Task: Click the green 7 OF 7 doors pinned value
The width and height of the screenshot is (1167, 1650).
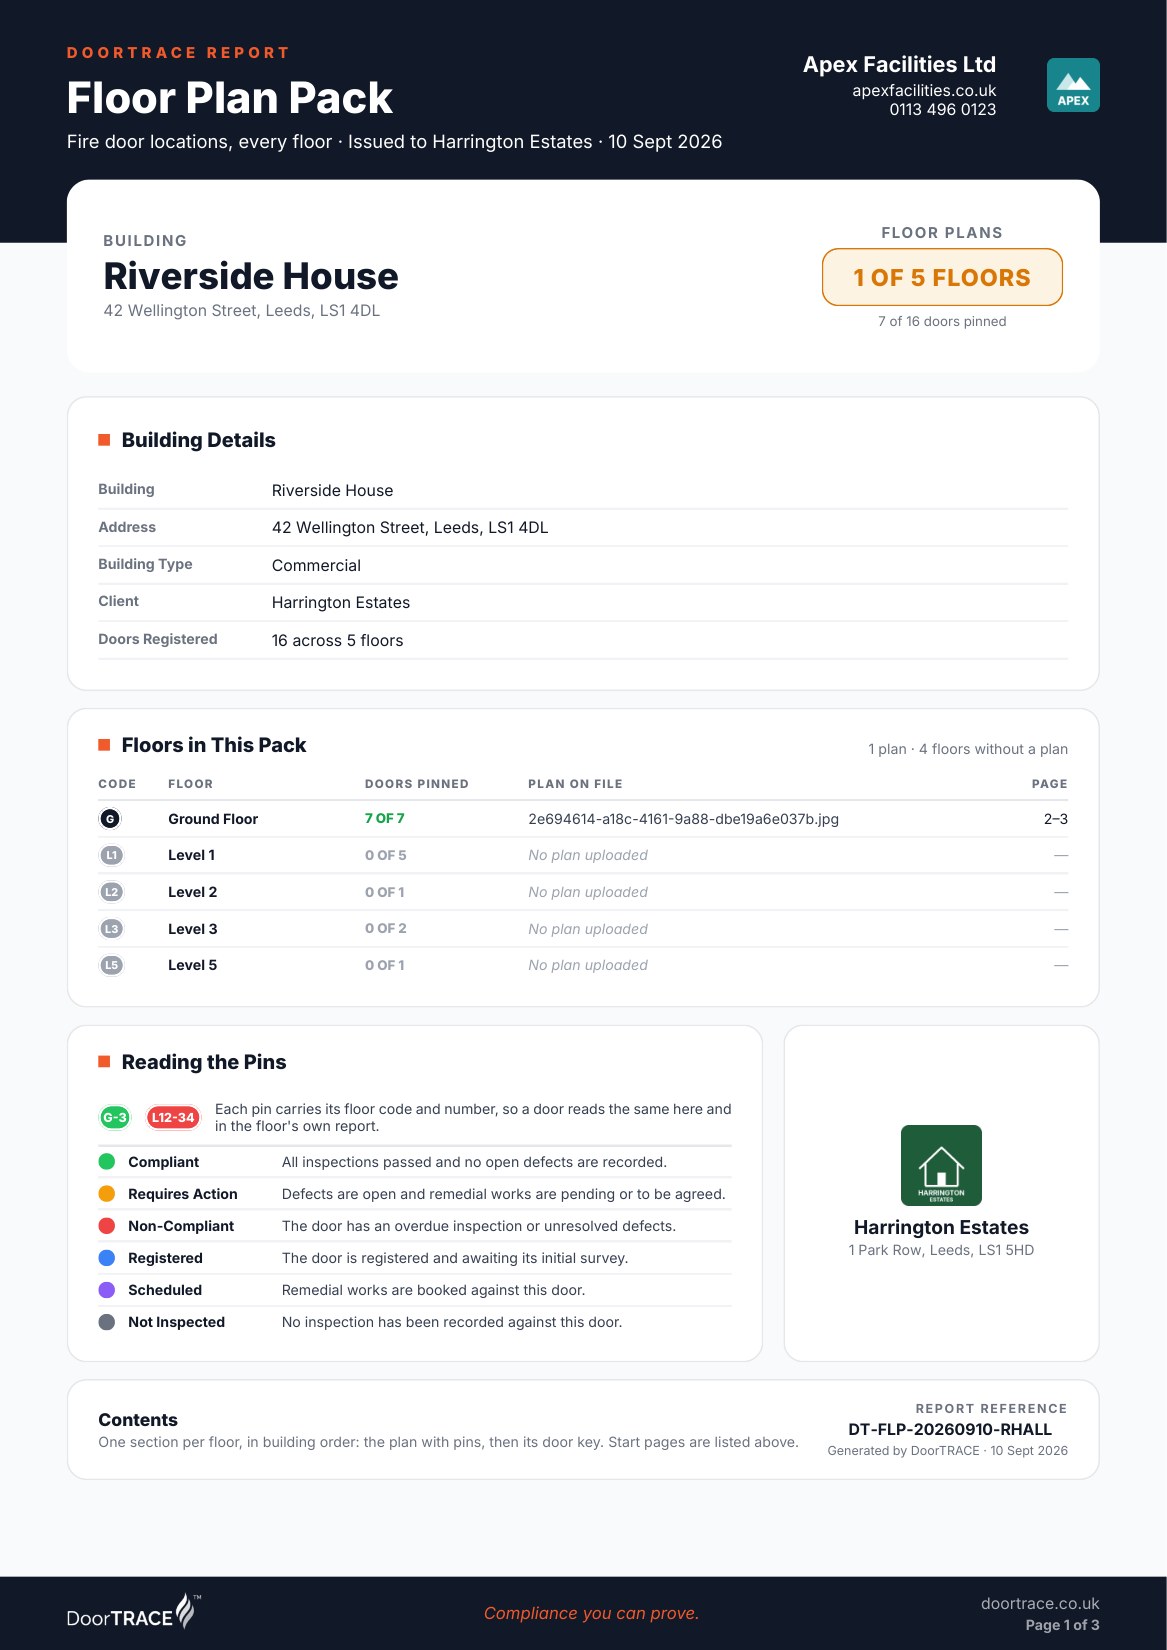Action: 385,818
